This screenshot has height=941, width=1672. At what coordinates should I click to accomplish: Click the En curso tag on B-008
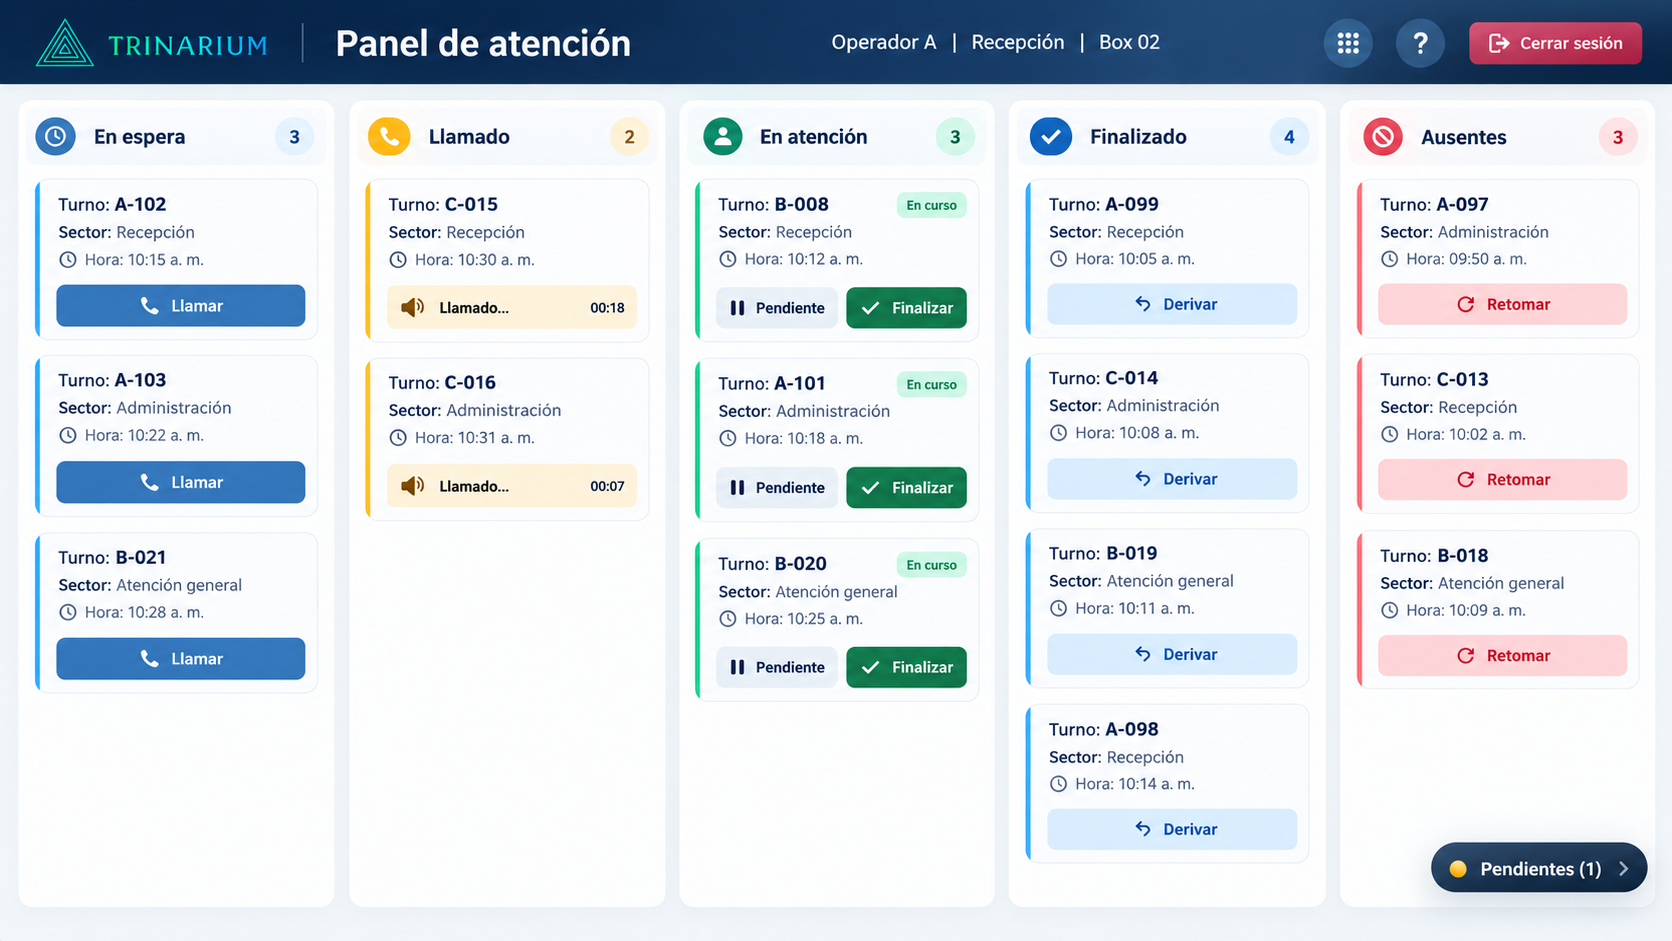(931, 205)
